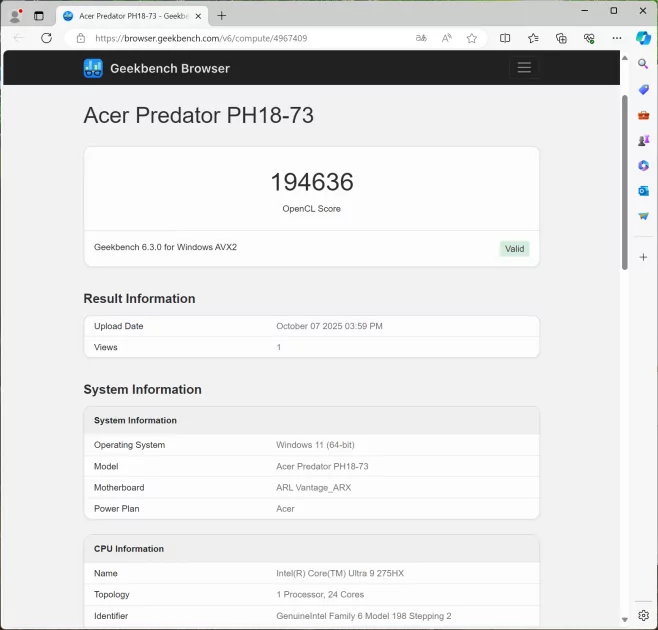Toggle the vertical tab actions menu
Screen dimensions: 658x630
tap(39, 15)
